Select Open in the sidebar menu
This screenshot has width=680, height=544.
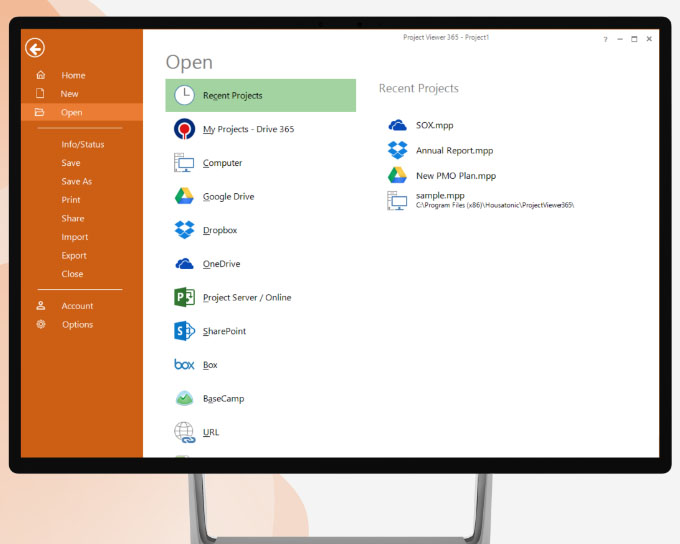(72, 112)
